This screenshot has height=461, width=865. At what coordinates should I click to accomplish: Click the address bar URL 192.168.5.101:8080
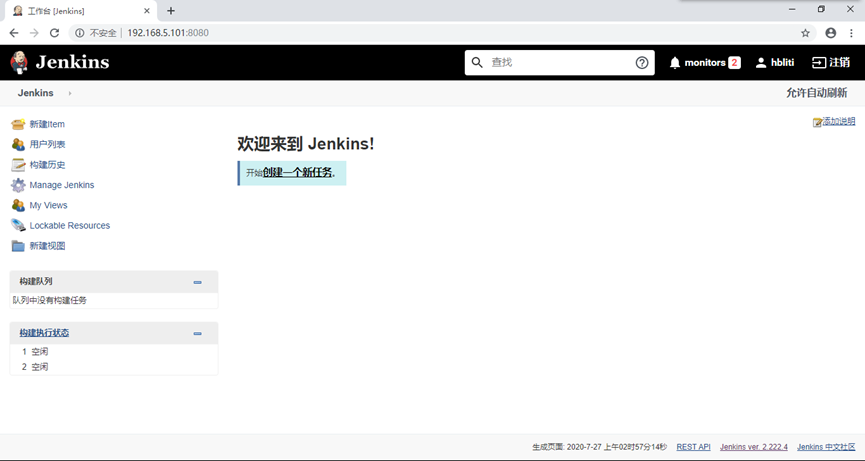pyautogui.click(x=168, y=33)
